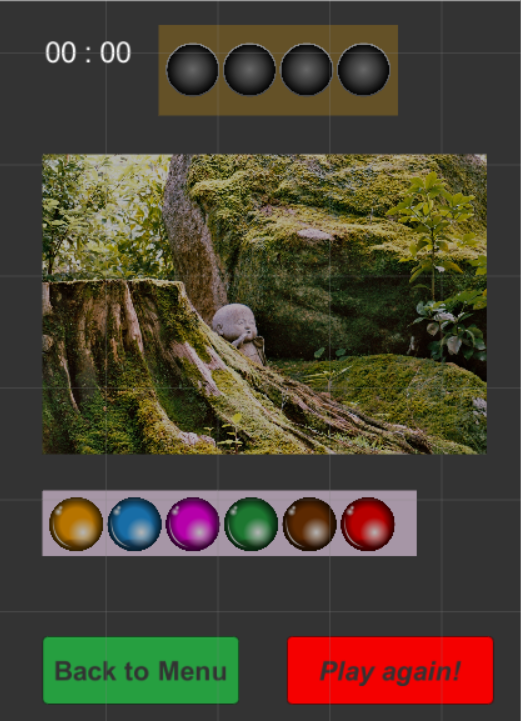Select the green ball in the palette
Viewport: 521px width, 721px height.
[251, 524]
